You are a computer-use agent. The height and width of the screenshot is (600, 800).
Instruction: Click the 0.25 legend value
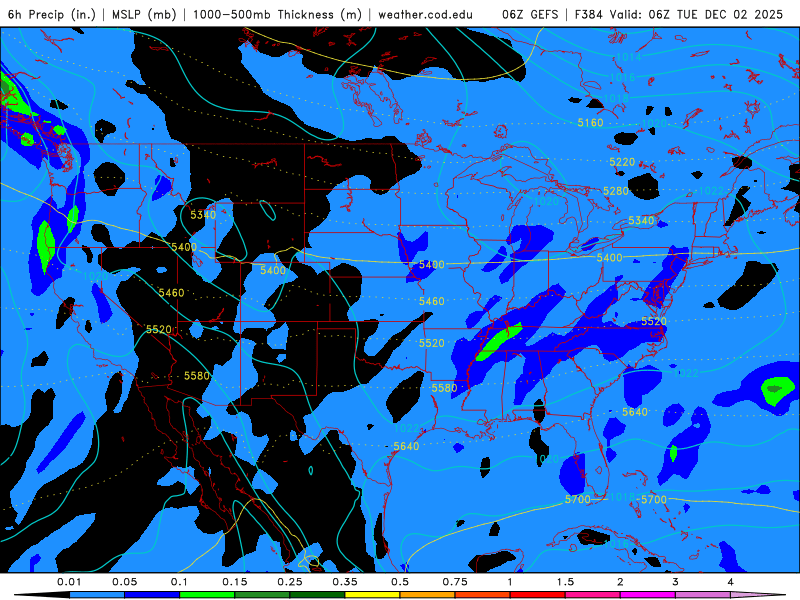pos(290,582)
